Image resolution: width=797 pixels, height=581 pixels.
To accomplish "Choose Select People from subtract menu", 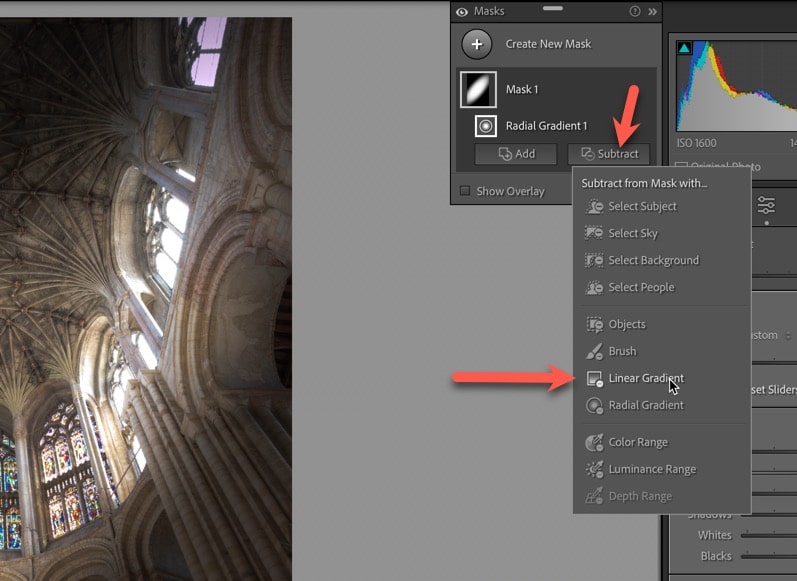I will coord(662,287).
